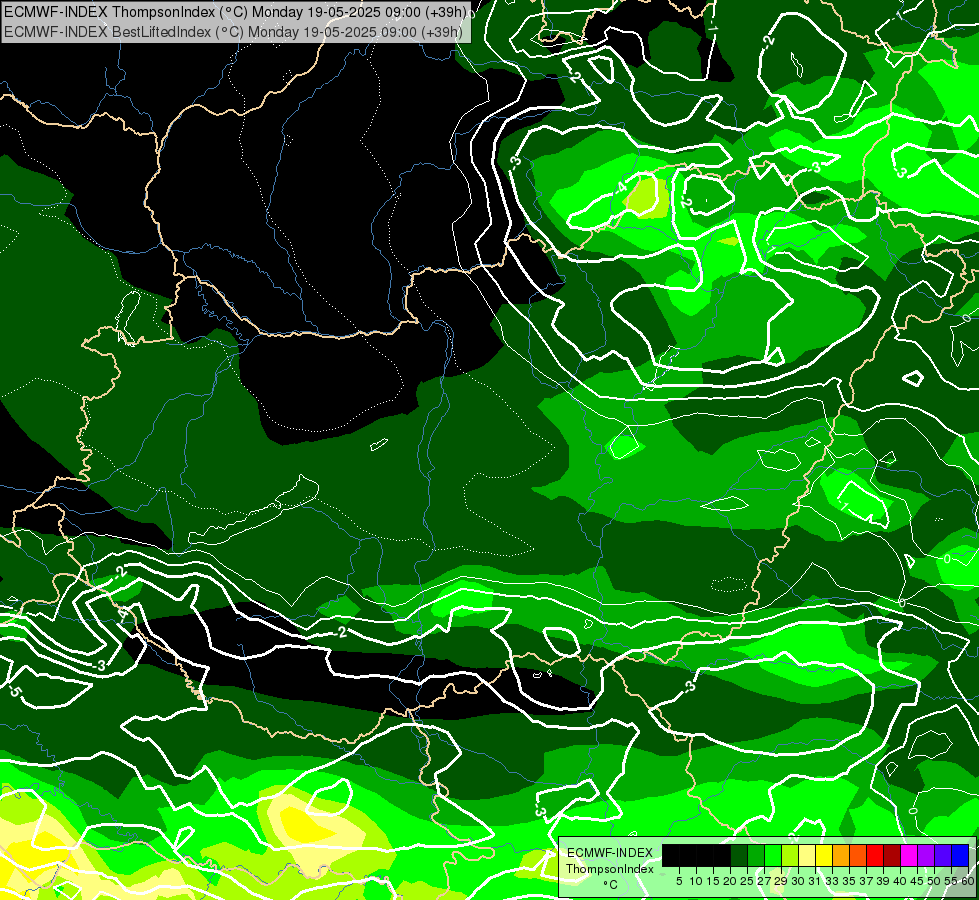Screen dimensions: 979x900
Task: Pick the magenta 40–45 legend swatch
Action: click(x=909, y=855)
